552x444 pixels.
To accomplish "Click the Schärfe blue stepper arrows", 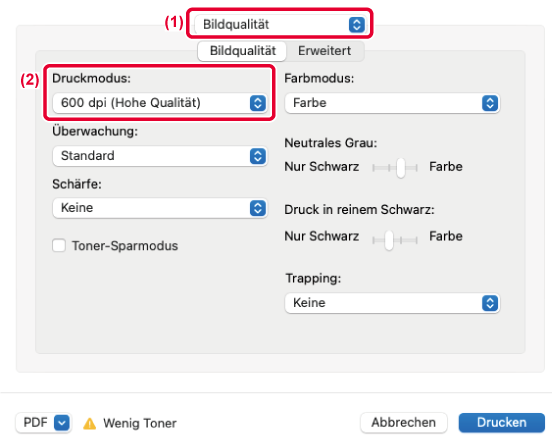I will (x=258, y=208).
